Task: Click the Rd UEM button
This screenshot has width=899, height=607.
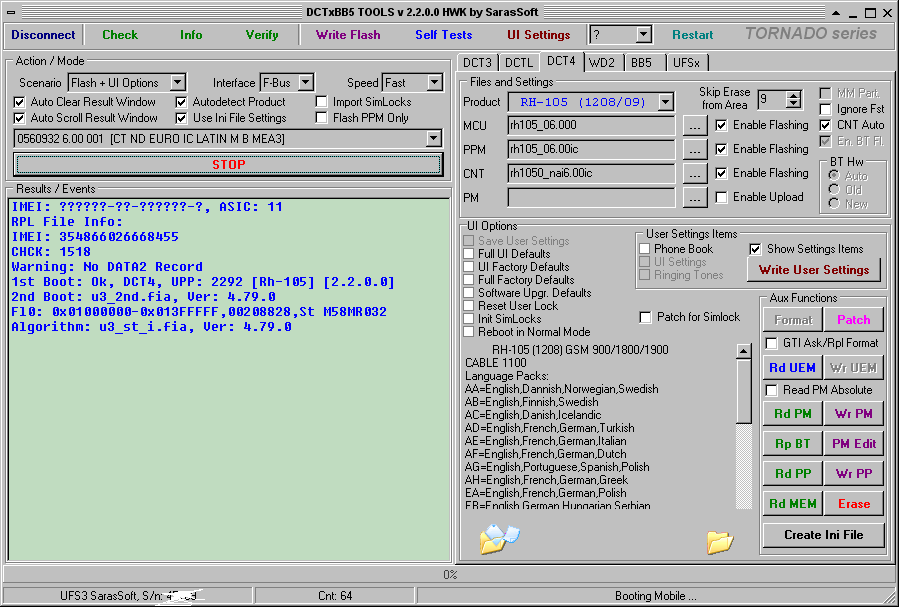Action: 792,367
